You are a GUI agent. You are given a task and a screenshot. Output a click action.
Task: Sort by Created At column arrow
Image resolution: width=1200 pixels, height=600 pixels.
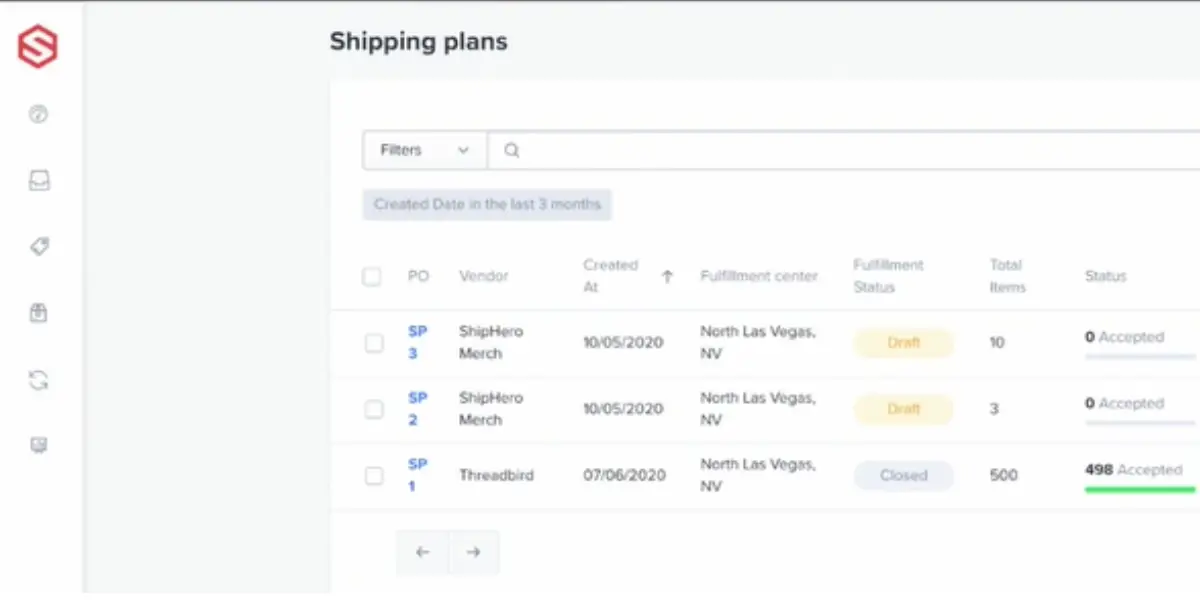[667, 277]
